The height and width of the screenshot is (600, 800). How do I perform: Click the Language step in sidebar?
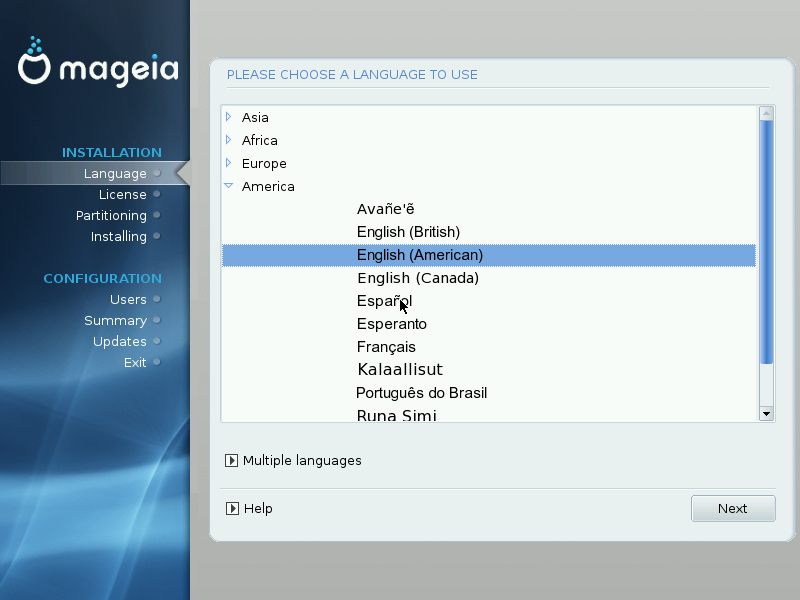tap(115, 173)
